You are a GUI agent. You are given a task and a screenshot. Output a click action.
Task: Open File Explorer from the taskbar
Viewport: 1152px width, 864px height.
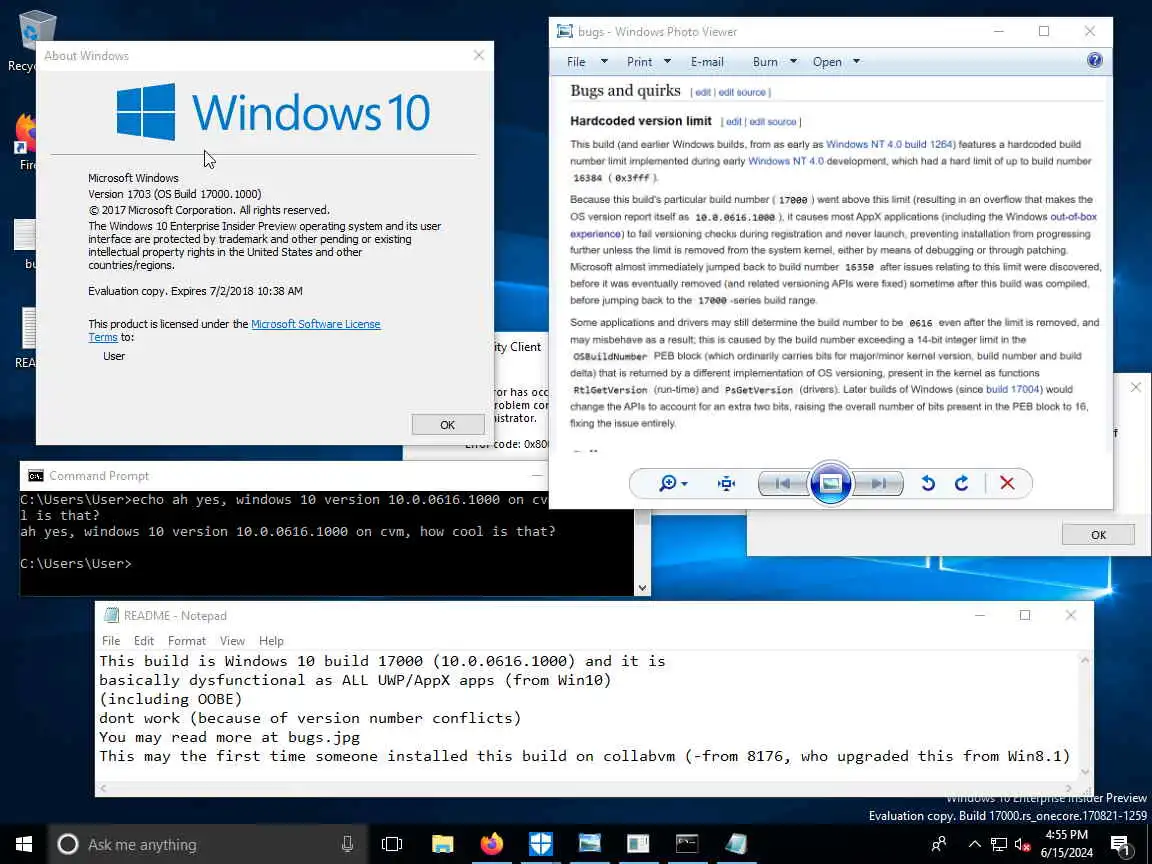[442, 844]
